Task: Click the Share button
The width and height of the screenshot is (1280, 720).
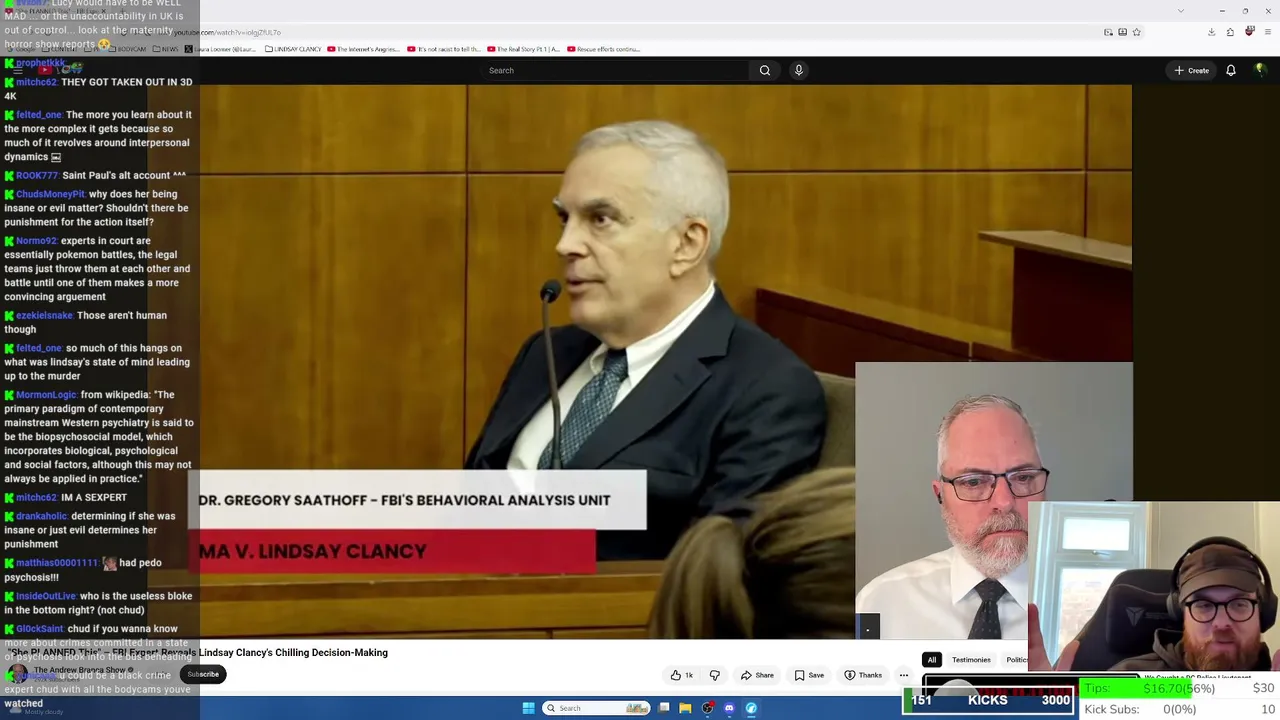Action: pyautogui.click(x=757, y=675)
